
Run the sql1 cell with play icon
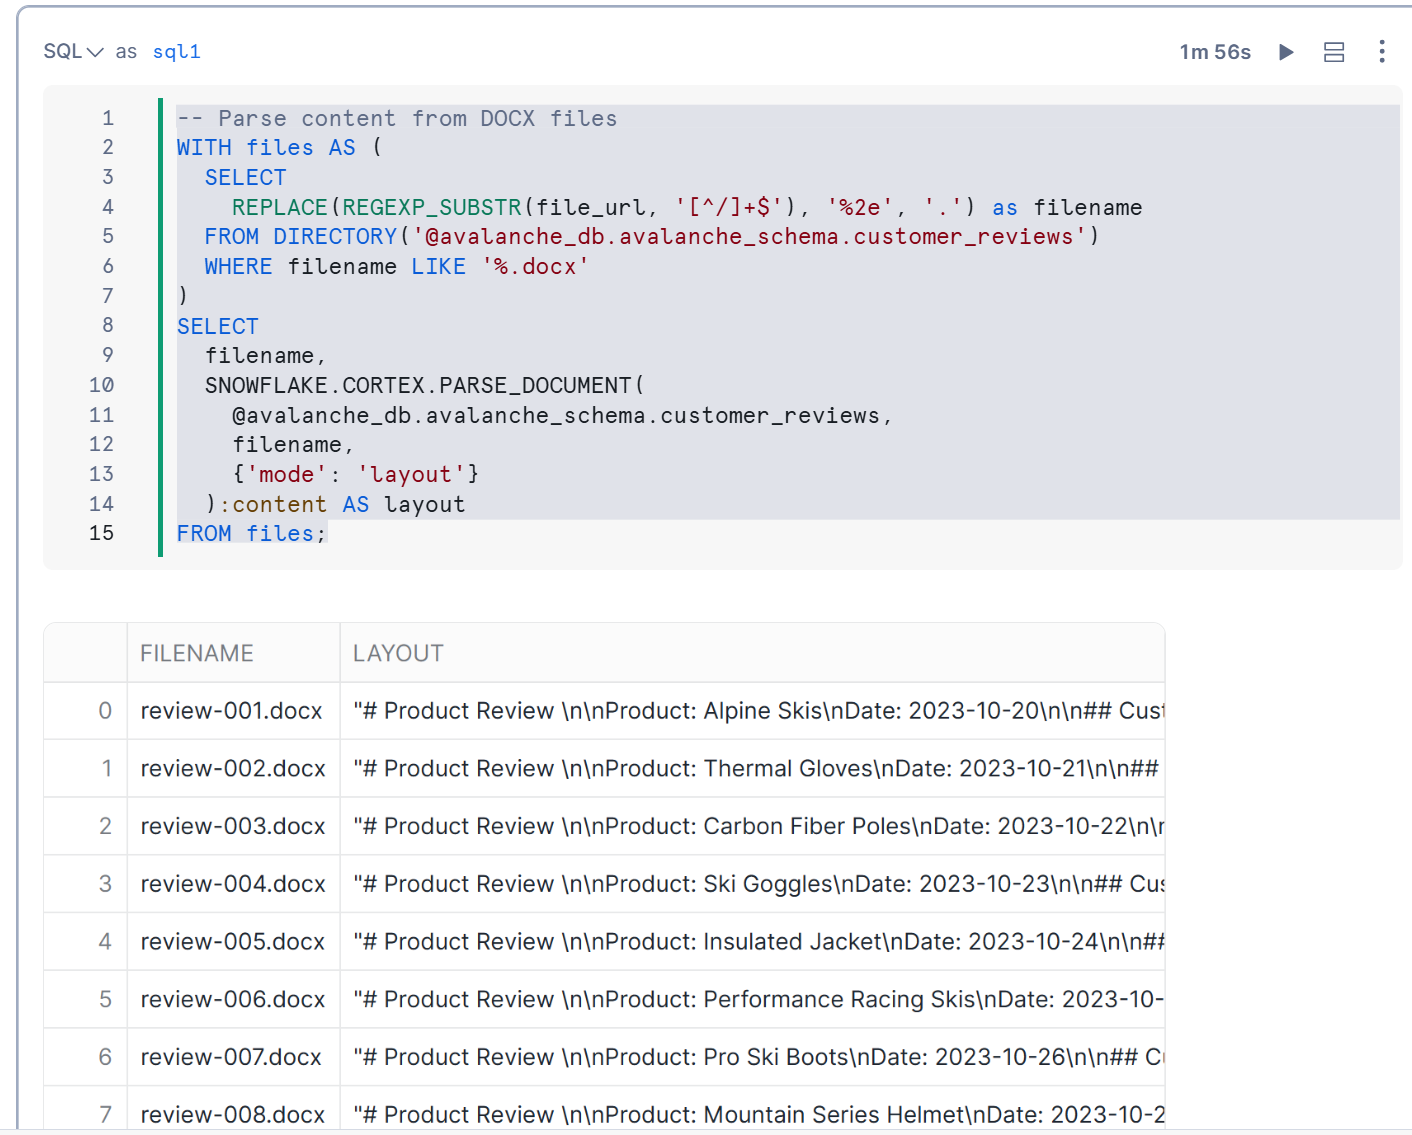pos(1286,52)
